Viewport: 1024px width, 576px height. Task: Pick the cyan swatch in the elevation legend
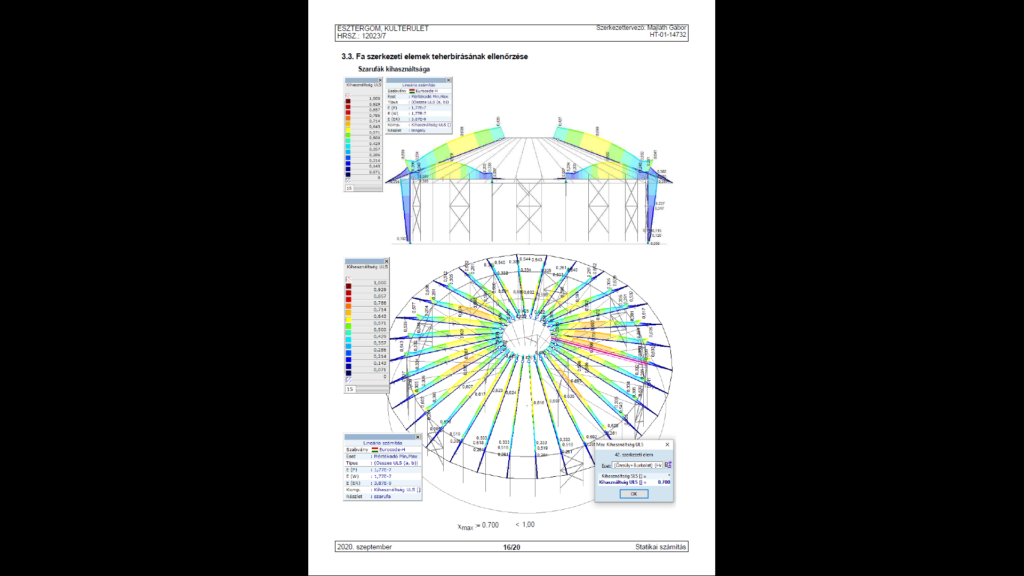pos(348,146)
